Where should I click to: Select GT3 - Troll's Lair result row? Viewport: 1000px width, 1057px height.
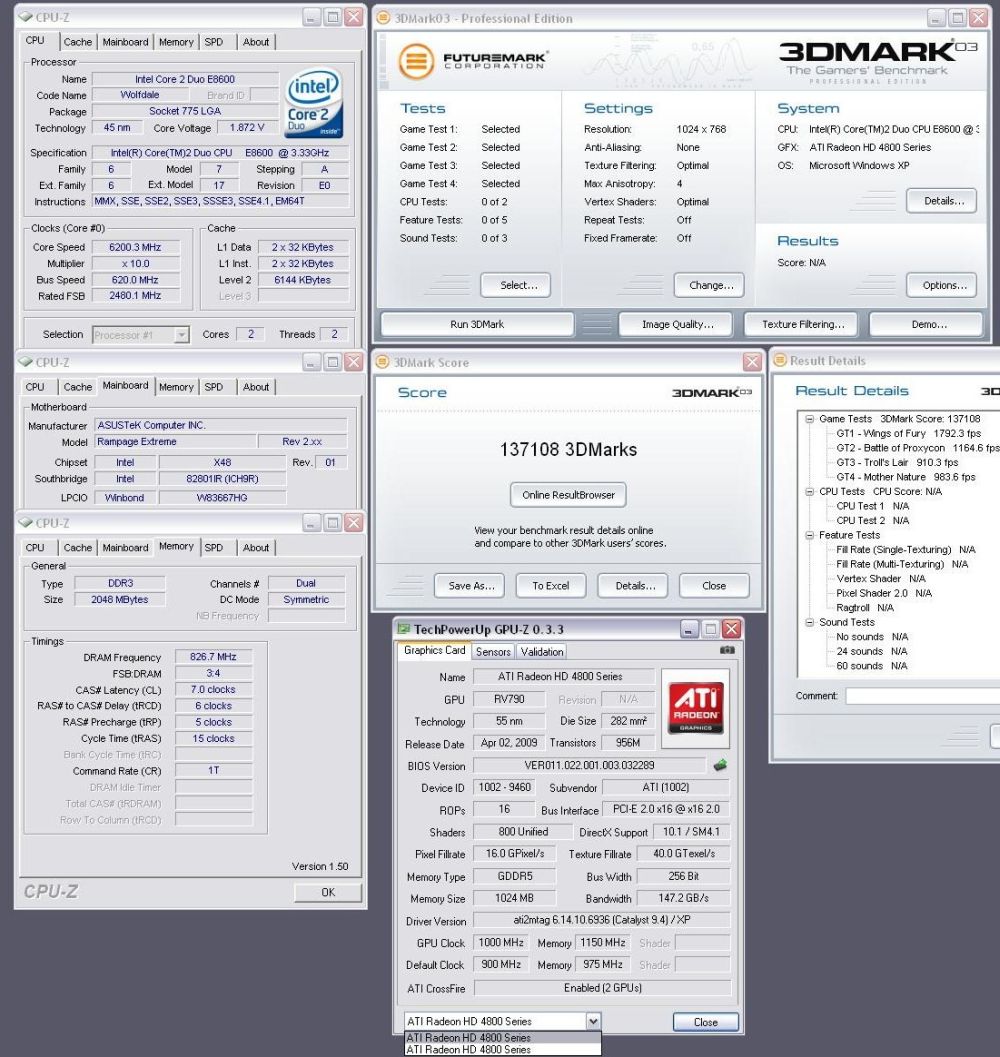coord(897,462)
